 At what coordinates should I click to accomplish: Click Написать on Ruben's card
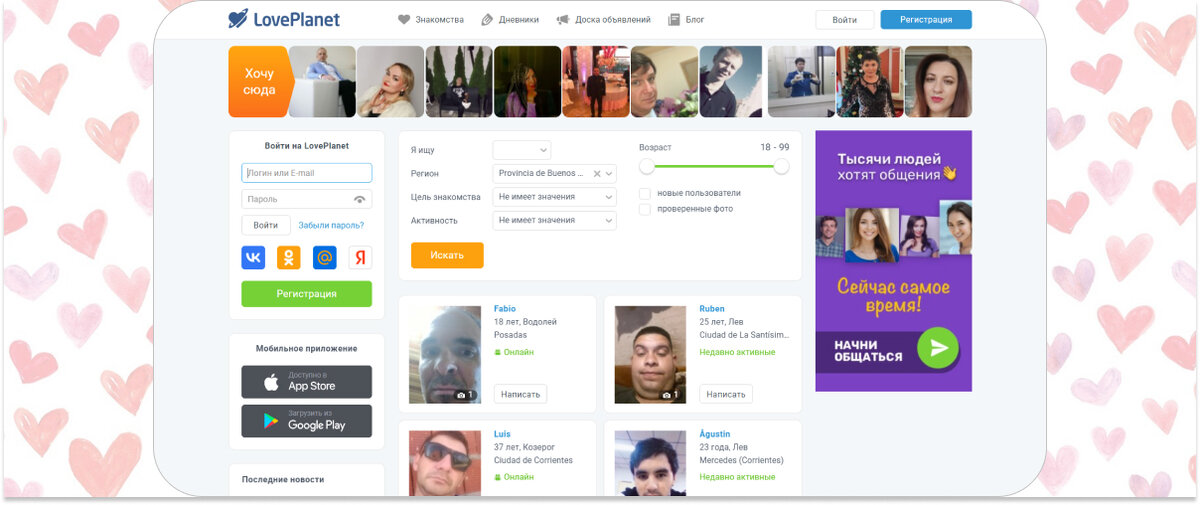[x=726, y=394]
